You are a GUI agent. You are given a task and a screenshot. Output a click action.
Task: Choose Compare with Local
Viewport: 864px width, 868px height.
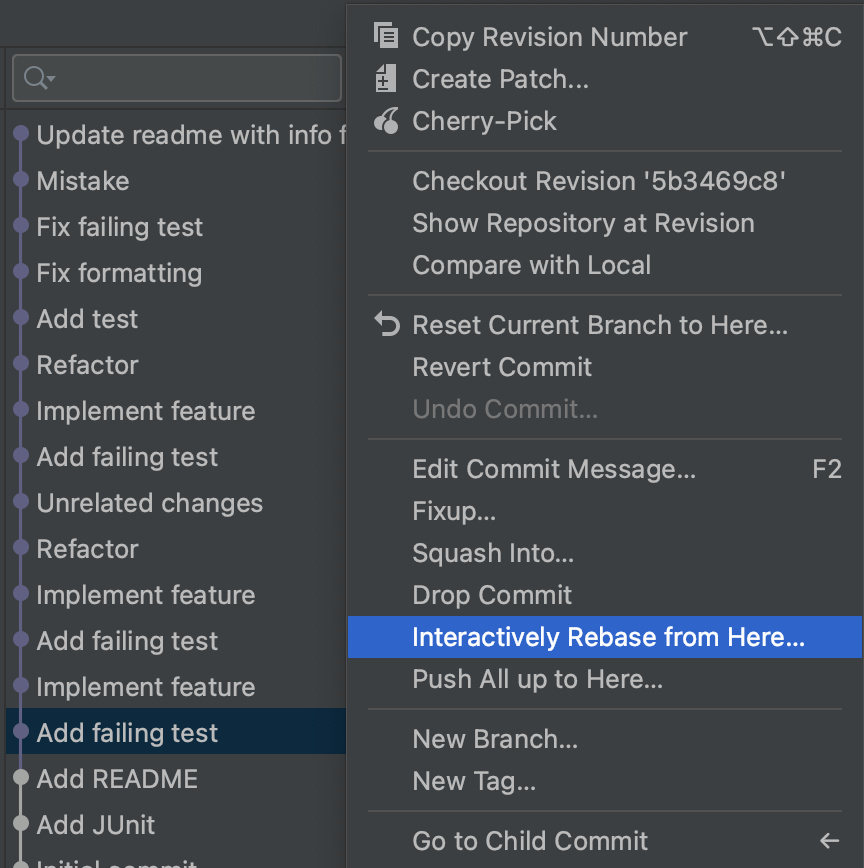pyautogui.click(x=531, y=265)
